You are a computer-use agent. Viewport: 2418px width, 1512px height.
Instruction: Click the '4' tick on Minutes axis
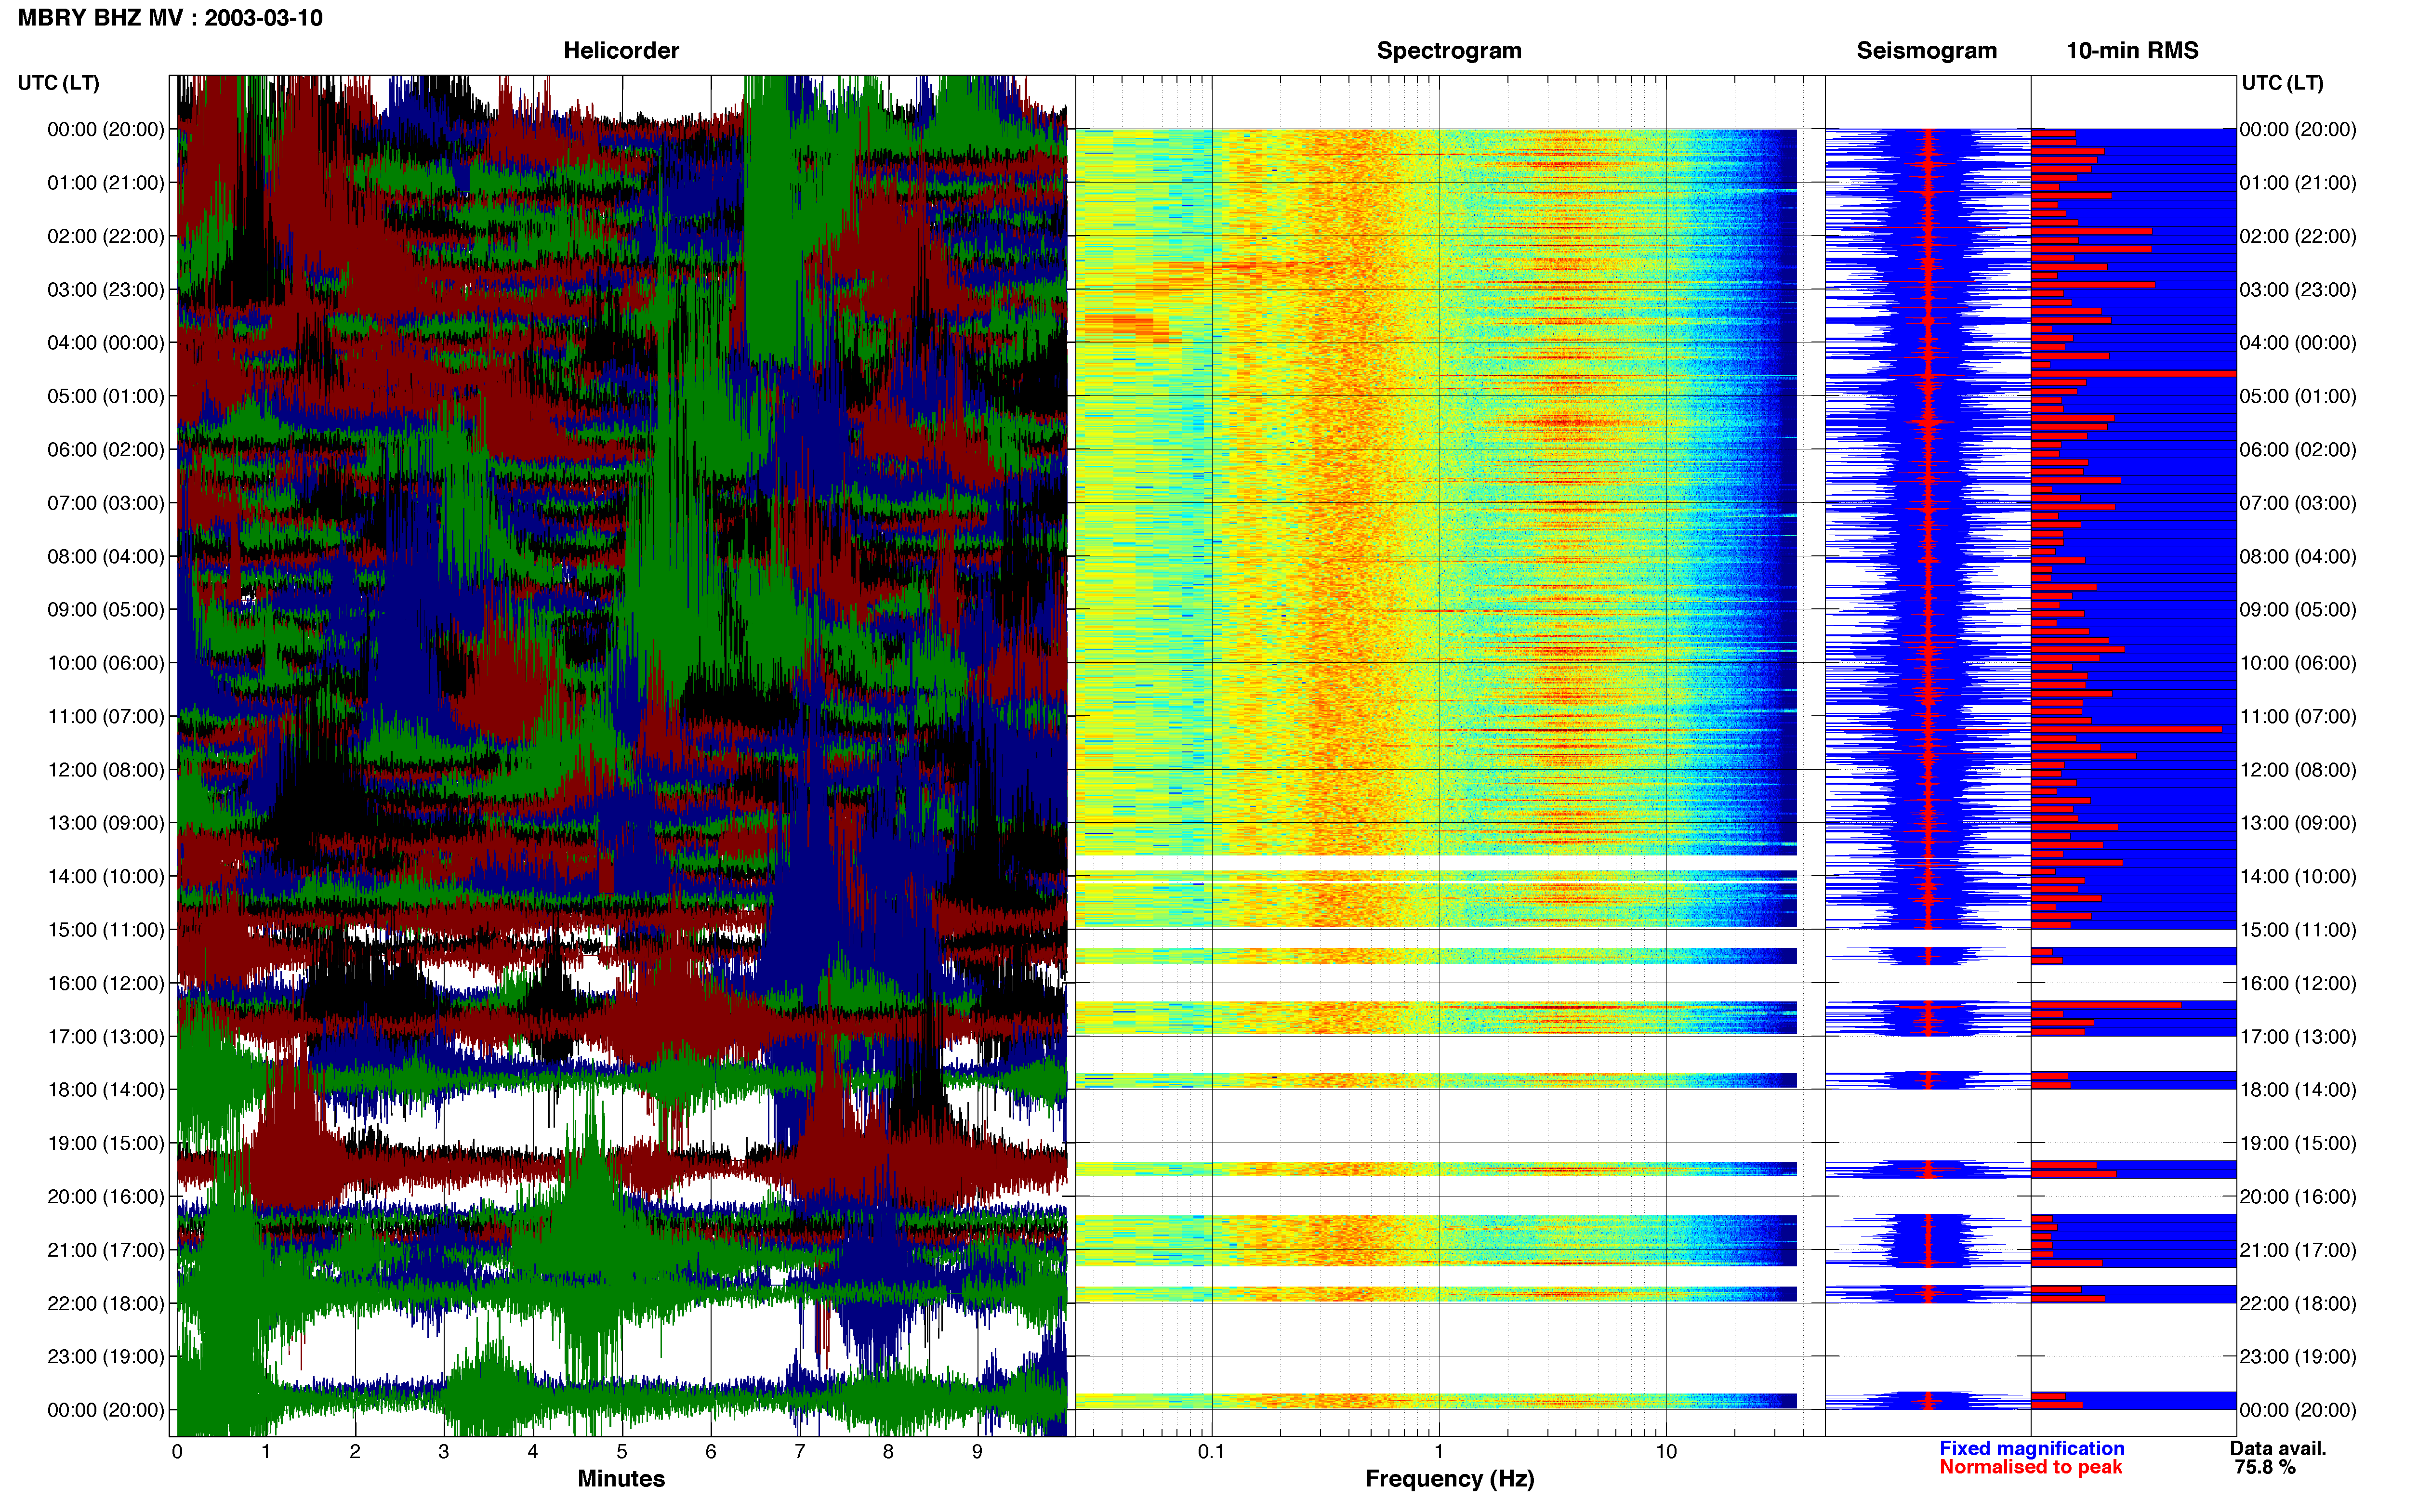point(533,1452)
